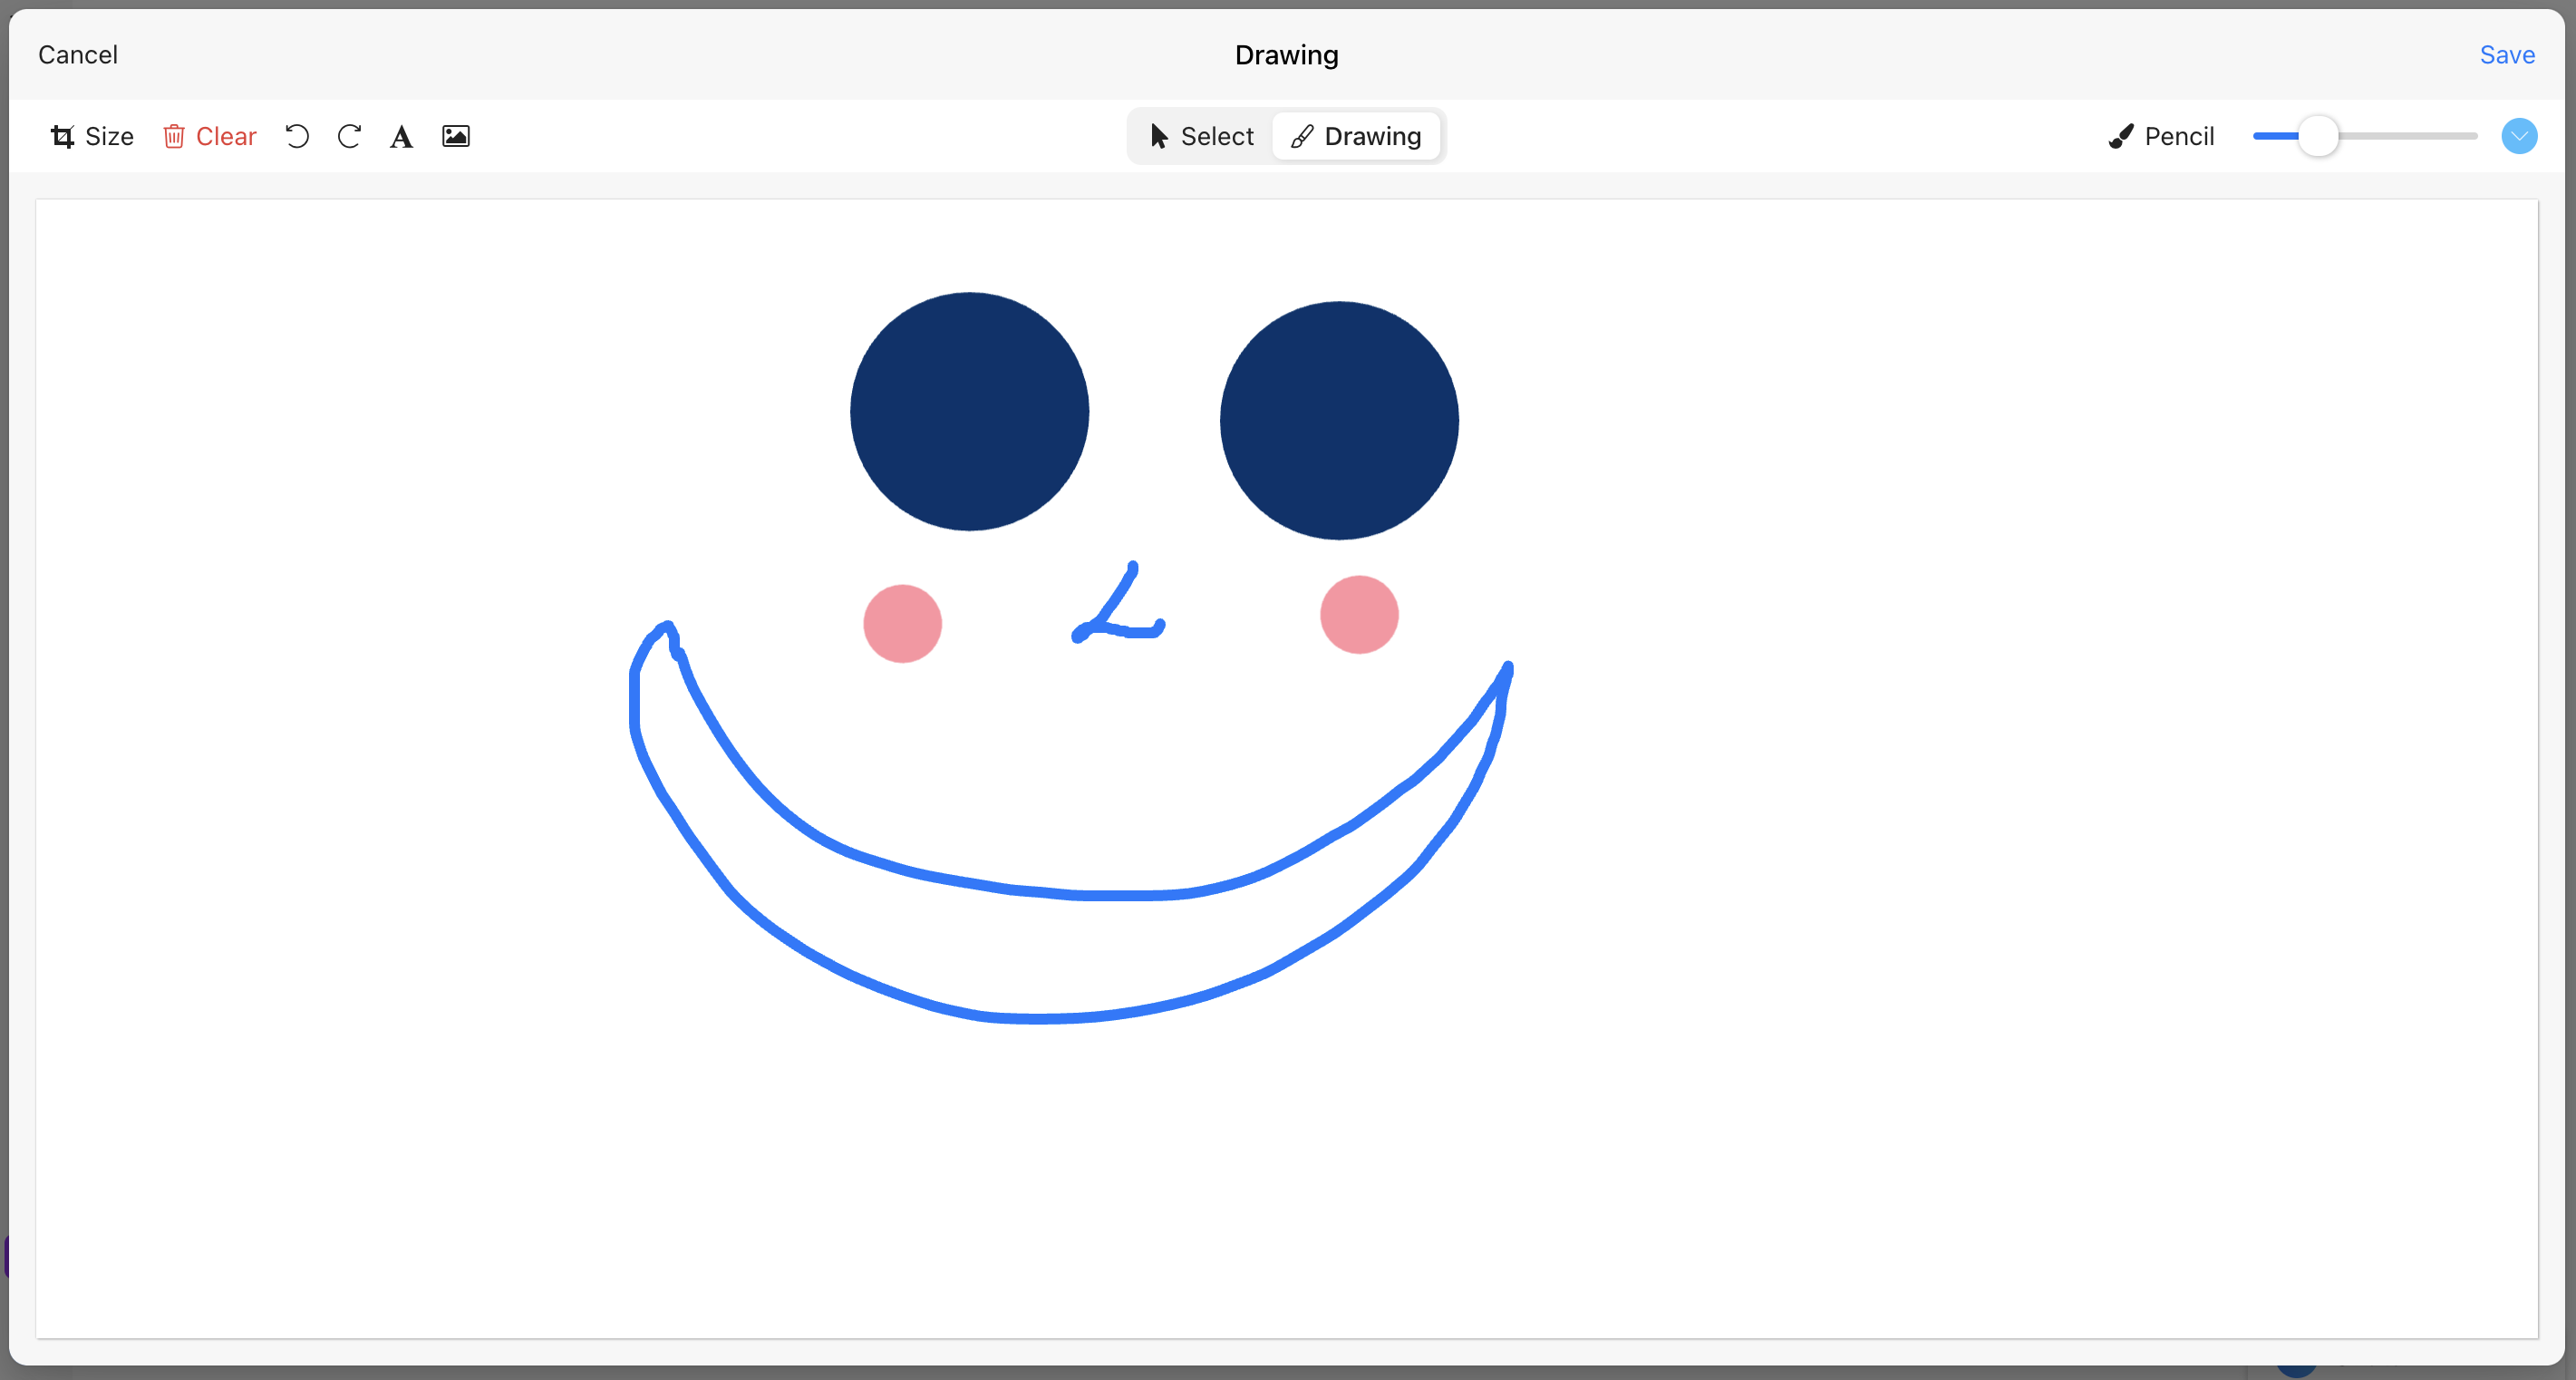Viewport: 2576px width, 1380px height.
Task: Click the Pencil brush icon
Action: pos(2120,136)
